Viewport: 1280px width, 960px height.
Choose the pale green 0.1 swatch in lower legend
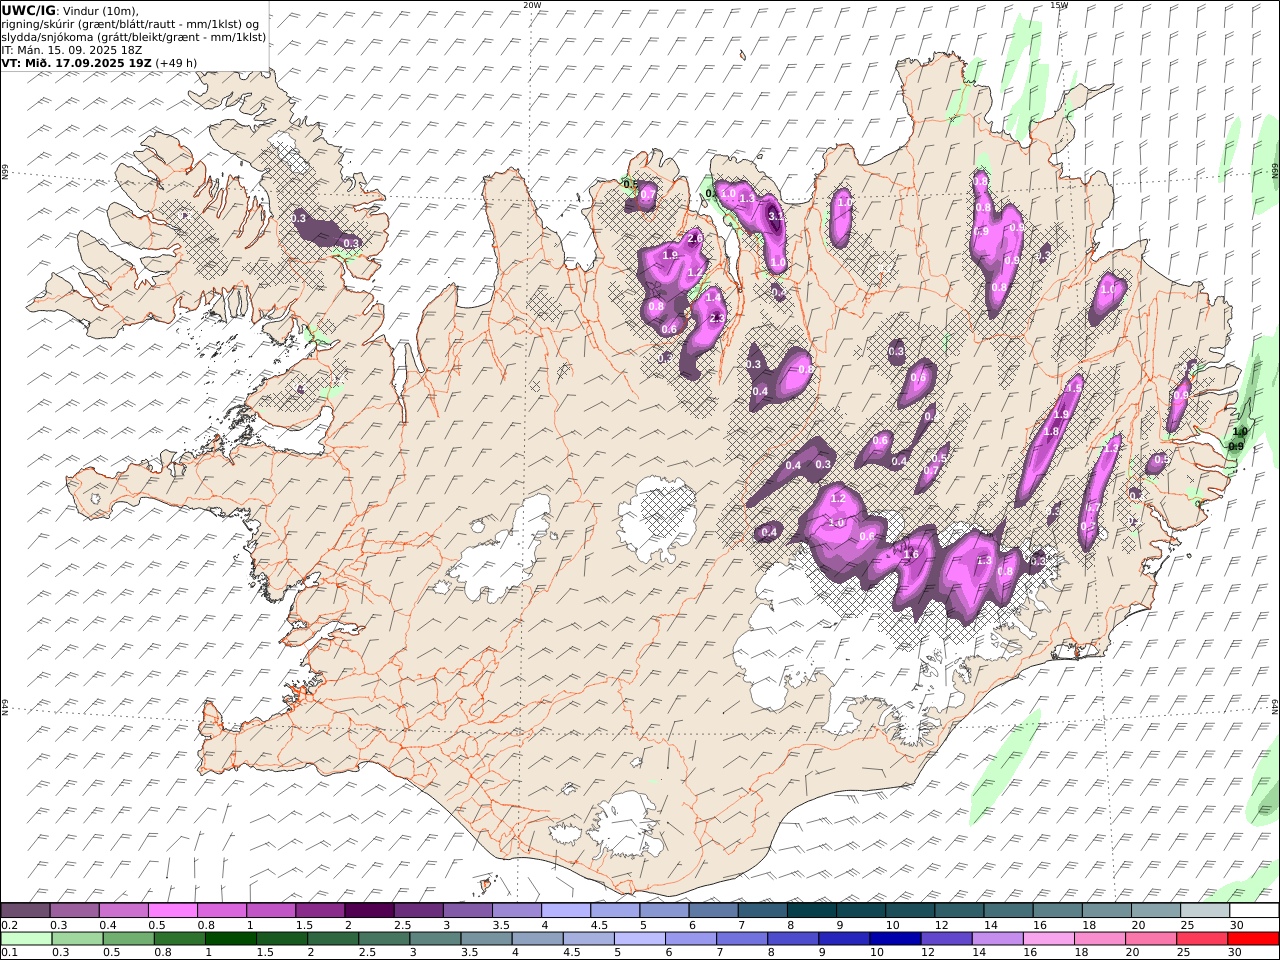[27, 938]
